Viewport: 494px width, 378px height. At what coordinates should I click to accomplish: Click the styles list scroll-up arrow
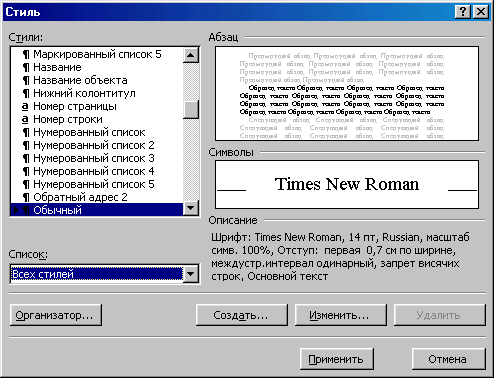pos(191,55)
